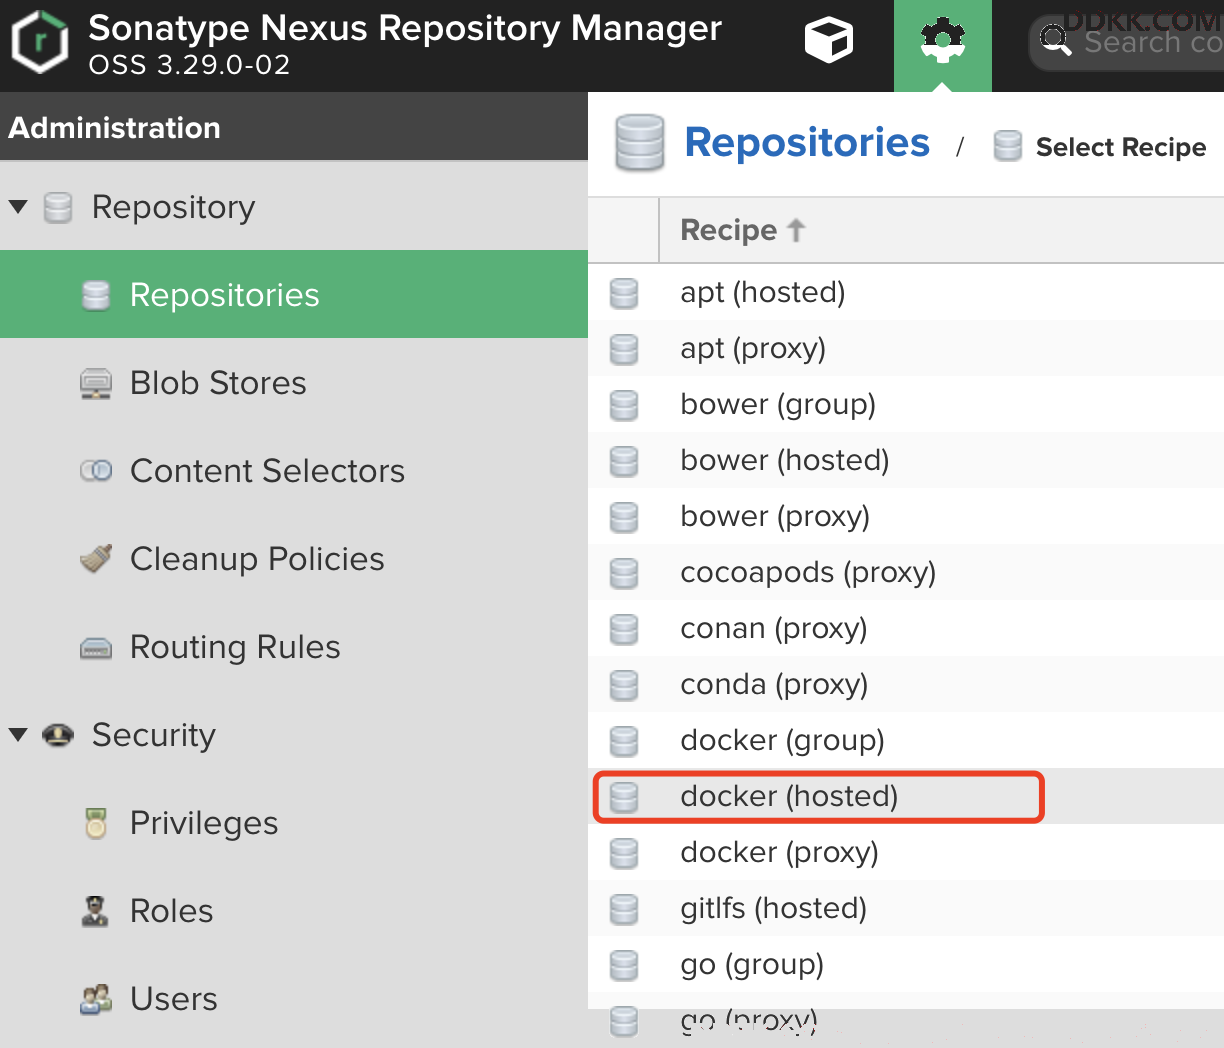
Task: Go back via the Repositories breadcrumb link
Action: pos(807,143)
